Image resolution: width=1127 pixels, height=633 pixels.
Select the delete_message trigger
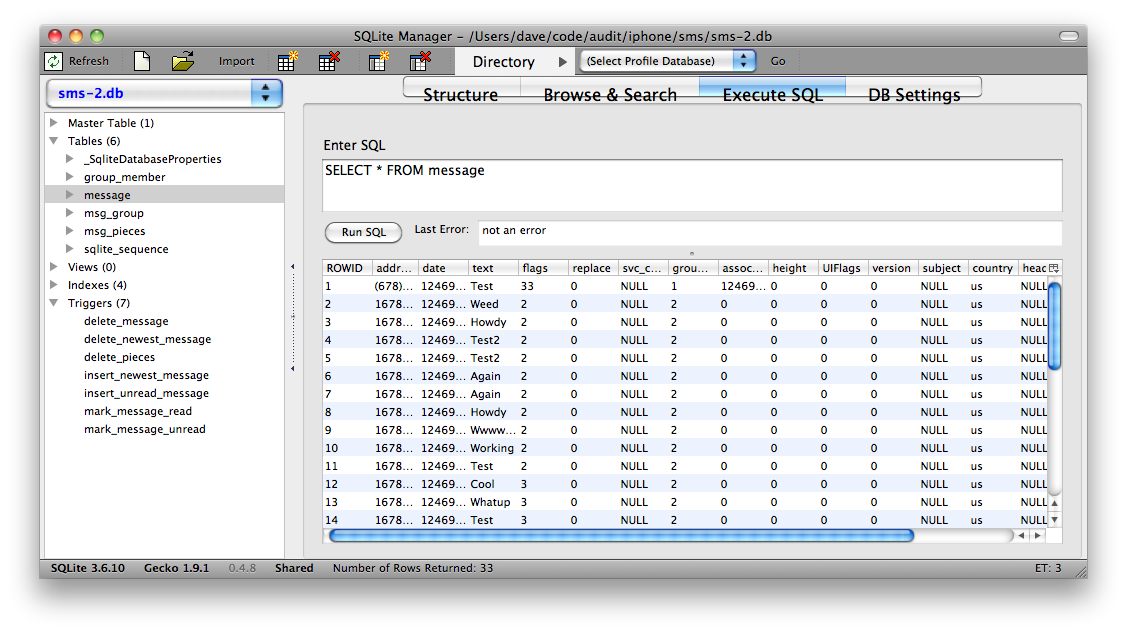[126, 321]
